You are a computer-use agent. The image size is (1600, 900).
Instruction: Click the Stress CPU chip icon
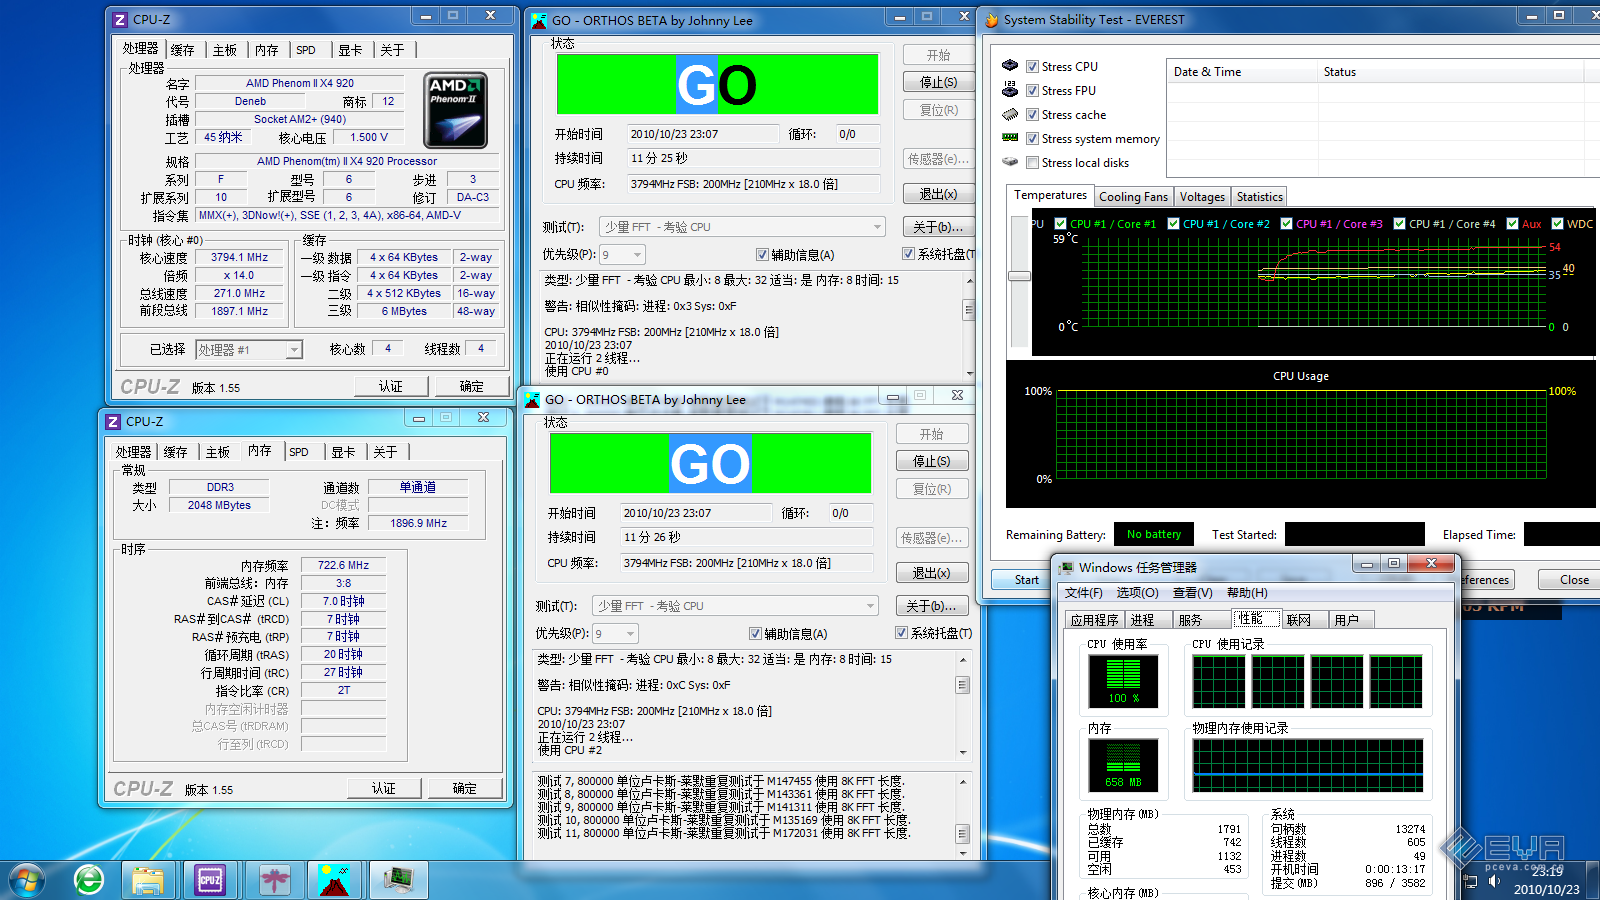point(1010,65)
